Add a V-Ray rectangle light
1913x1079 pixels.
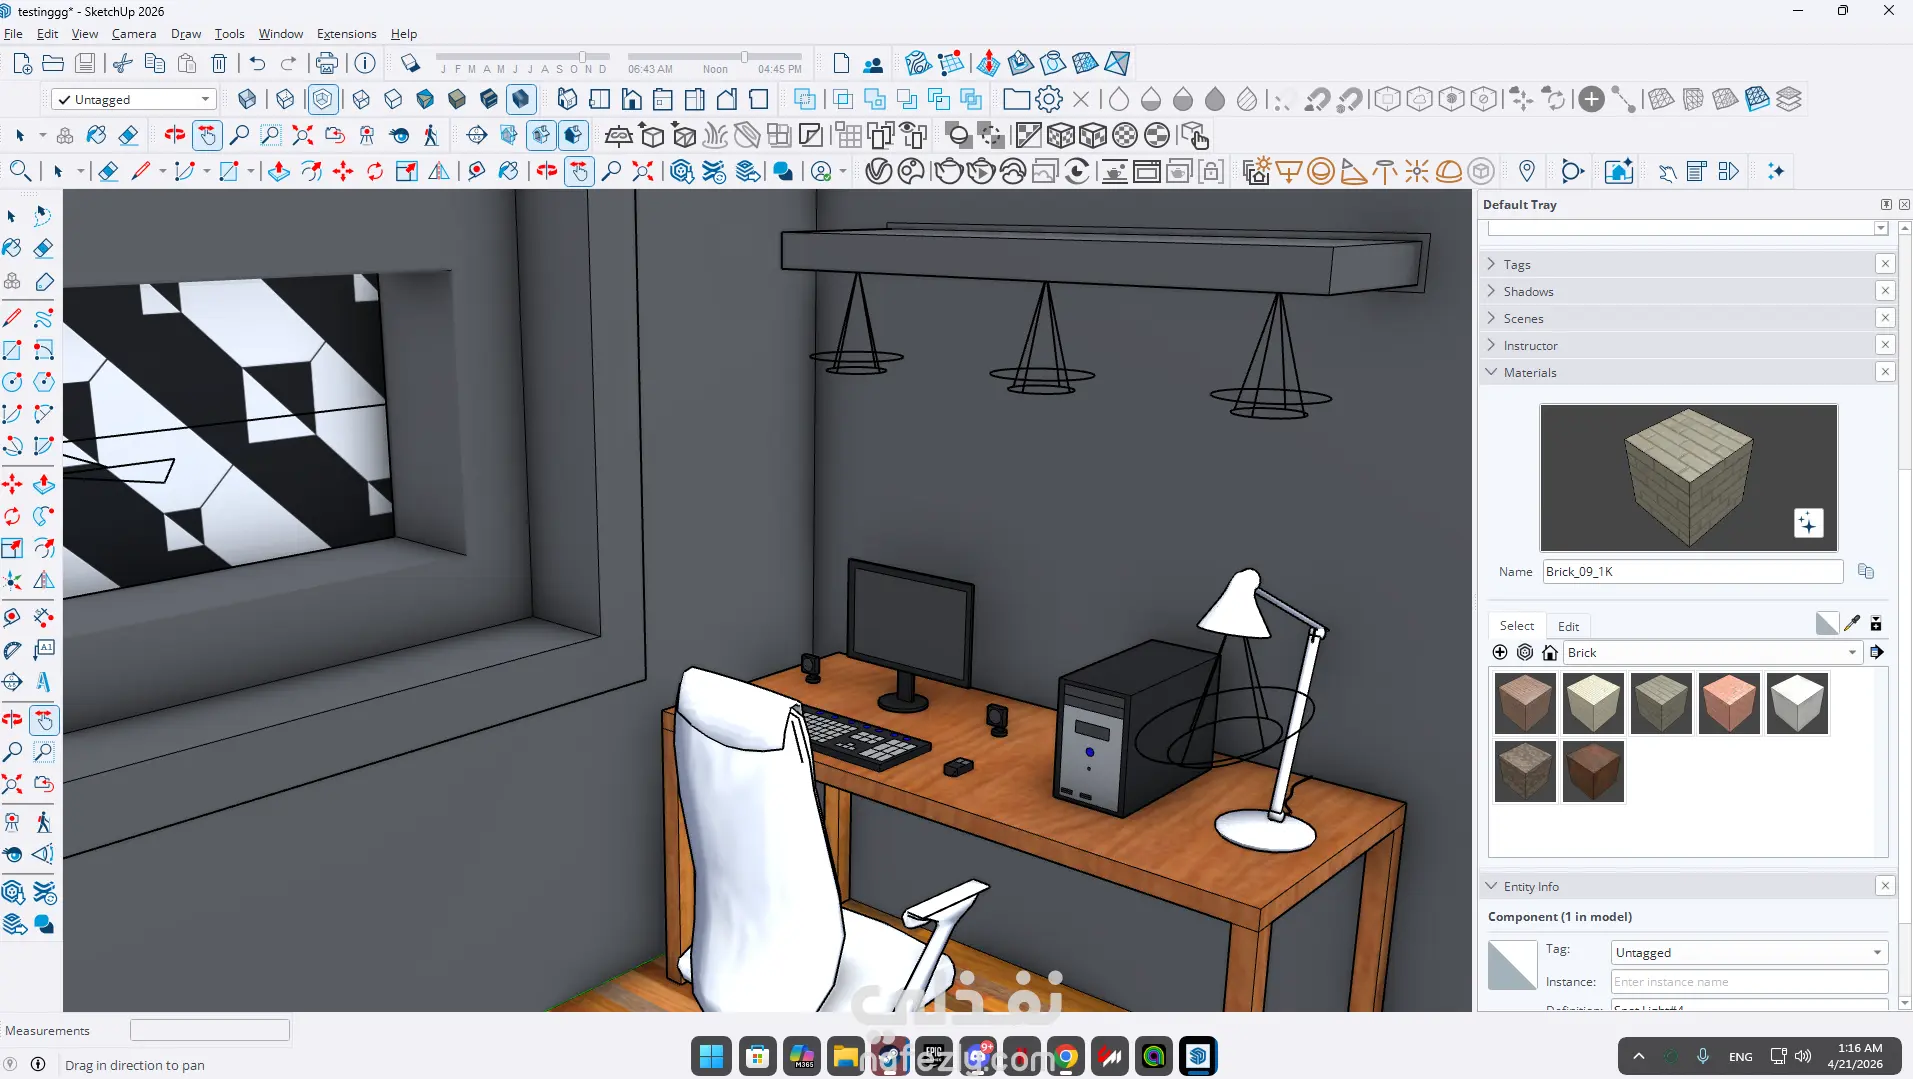tap(1289, 172)
